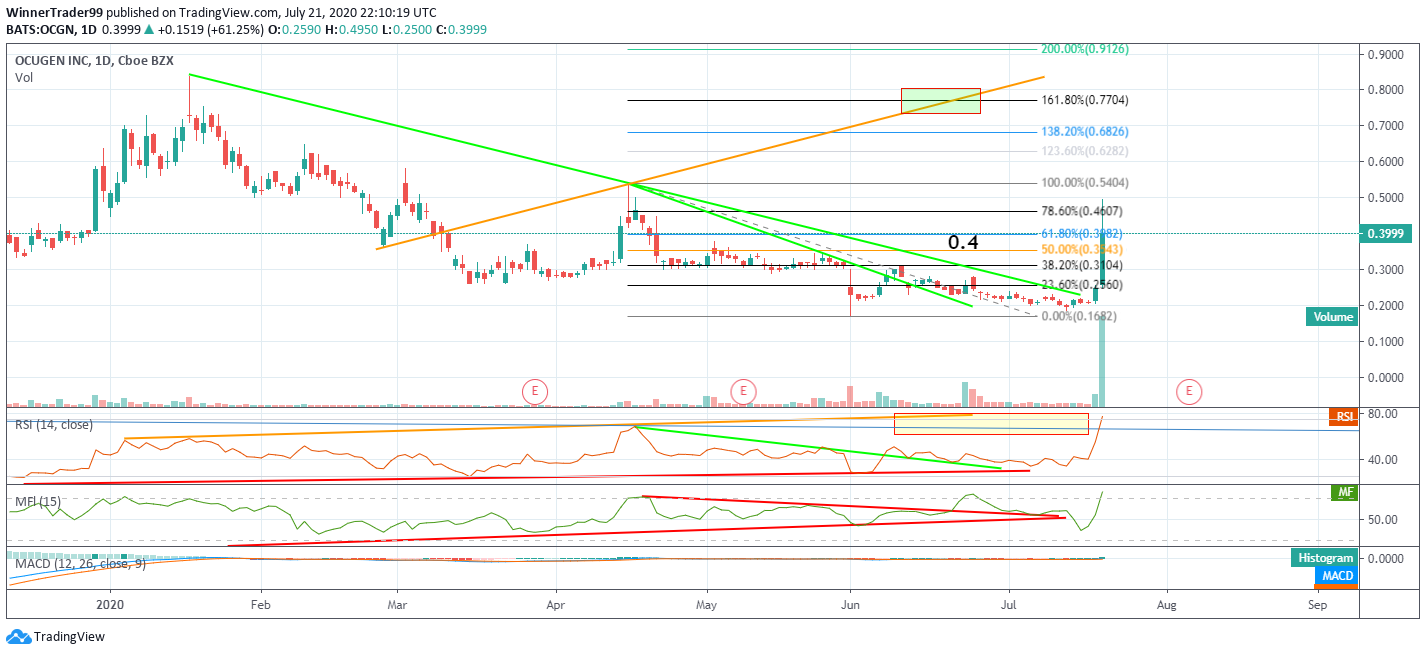The height and width of the screenshot is (655, 1426).
Task: Click the 'Feb' label on time axis
Action: click(261, 605)
